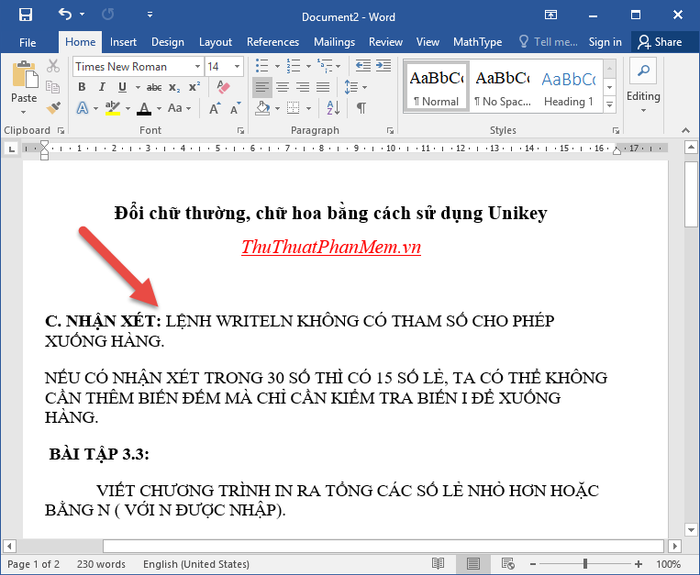Switch to Read Mode view in status bar
The image size is (700, 575).
[437, 564]
